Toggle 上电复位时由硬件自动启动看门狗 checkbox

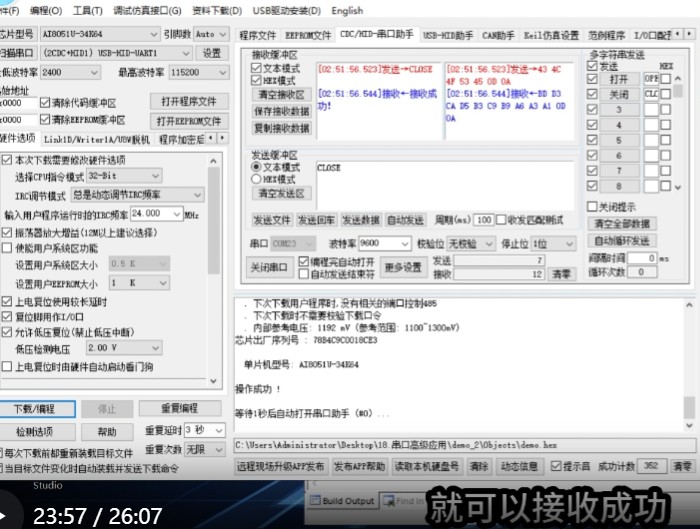pyautogui.click(x=7, y=367)
